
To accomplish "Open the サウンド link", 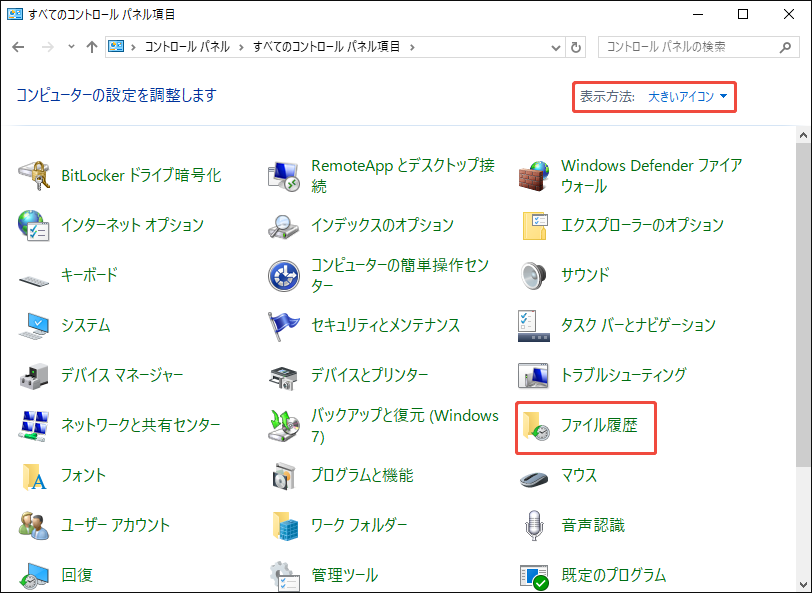I will [x=585, y=275].
